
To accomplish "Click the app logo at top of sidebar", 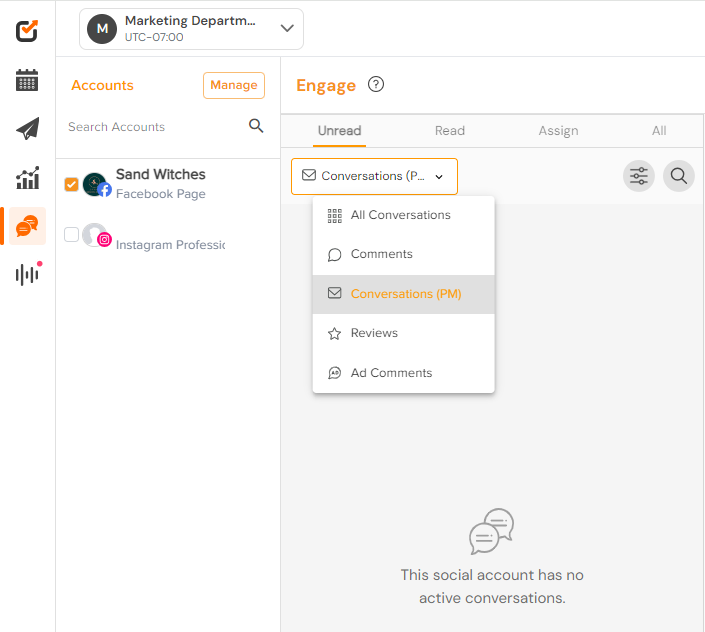I will (27, 31).
